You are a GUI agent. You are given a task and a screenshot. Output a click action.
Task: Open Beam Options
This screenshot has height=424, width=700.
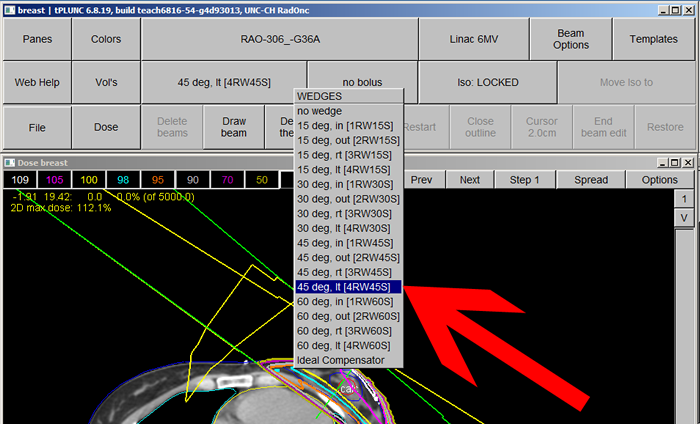click(x=571, y=40)
